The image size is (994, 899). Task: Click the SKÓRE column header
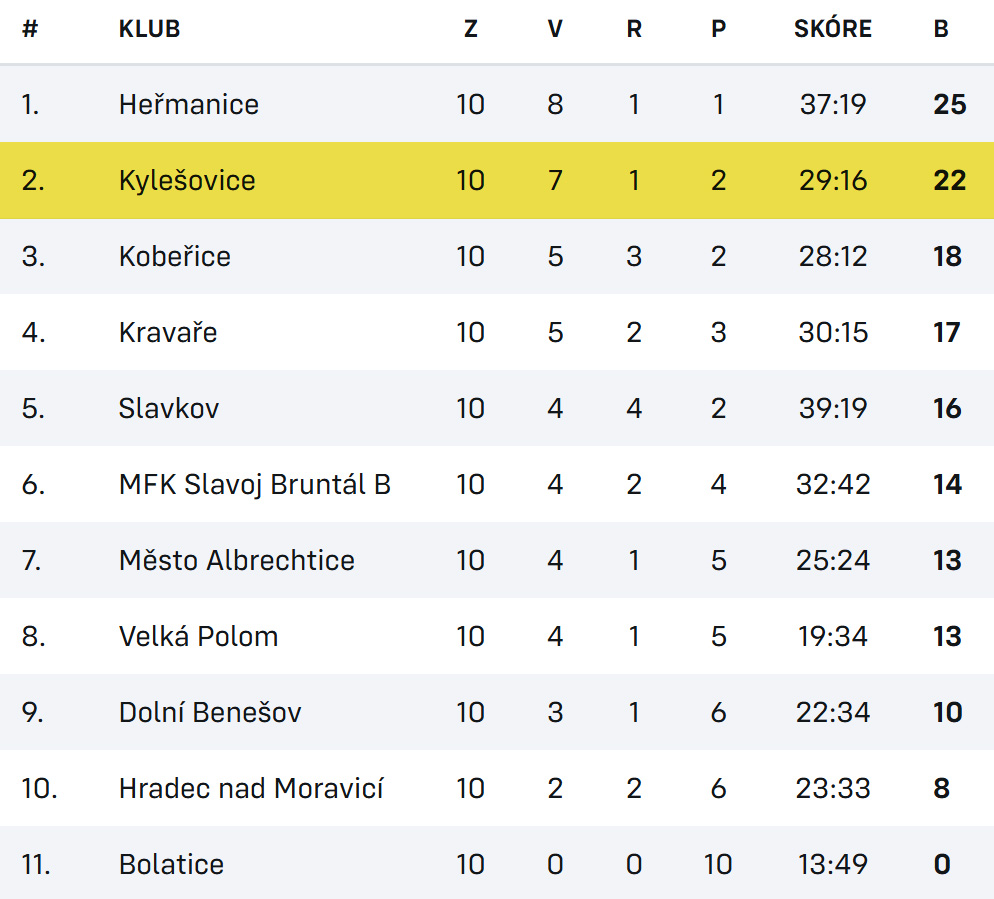[832, 29]
